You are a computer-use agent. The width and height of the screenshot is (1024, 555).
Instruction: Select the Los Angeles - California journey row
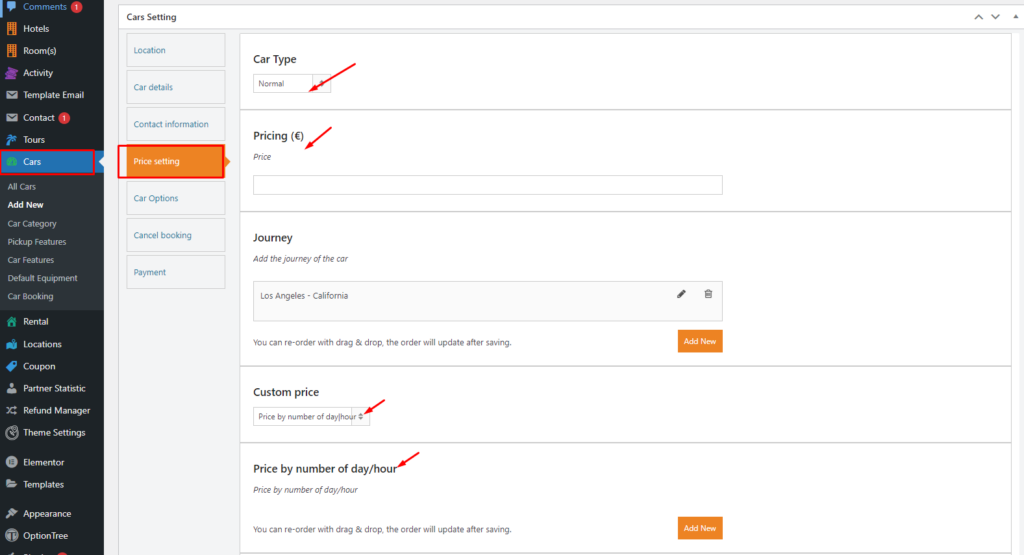tap(488, 301)
